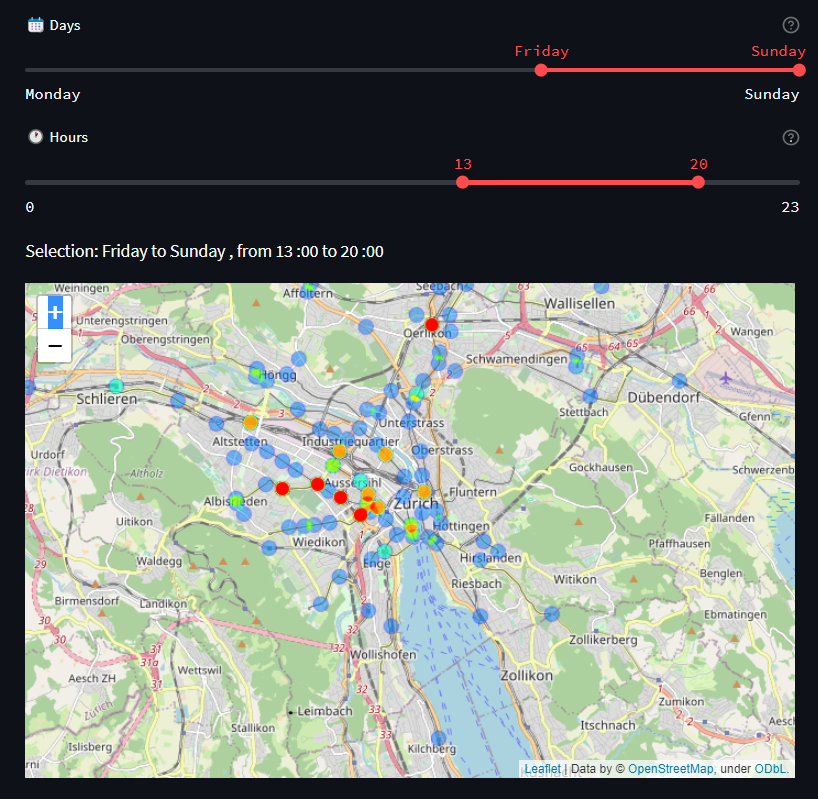Viewport: 818px width, 799px height.
Task: Click the calendar icon beside the Days label
Action: click(x=33, y=24)
